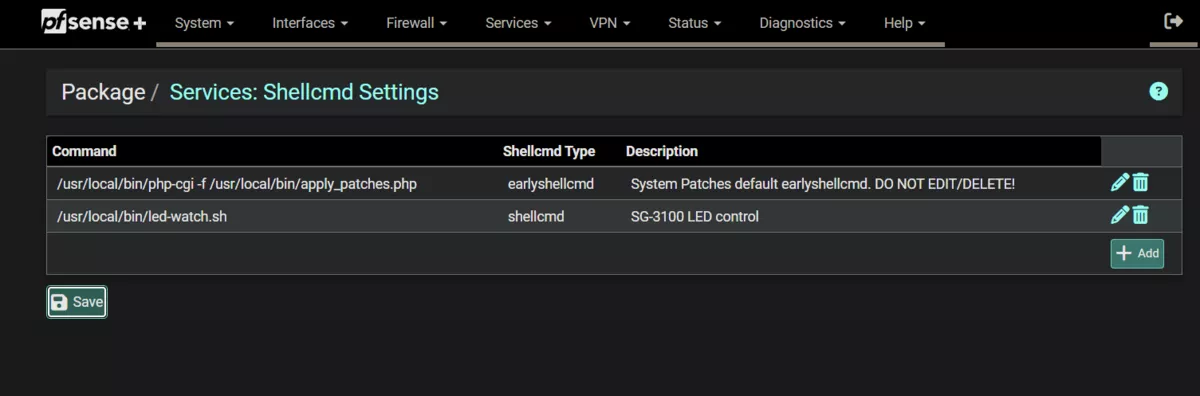Click the logout icon in top bar
This screenshot has height=396, width=1200.
[x=1174, y=21]
